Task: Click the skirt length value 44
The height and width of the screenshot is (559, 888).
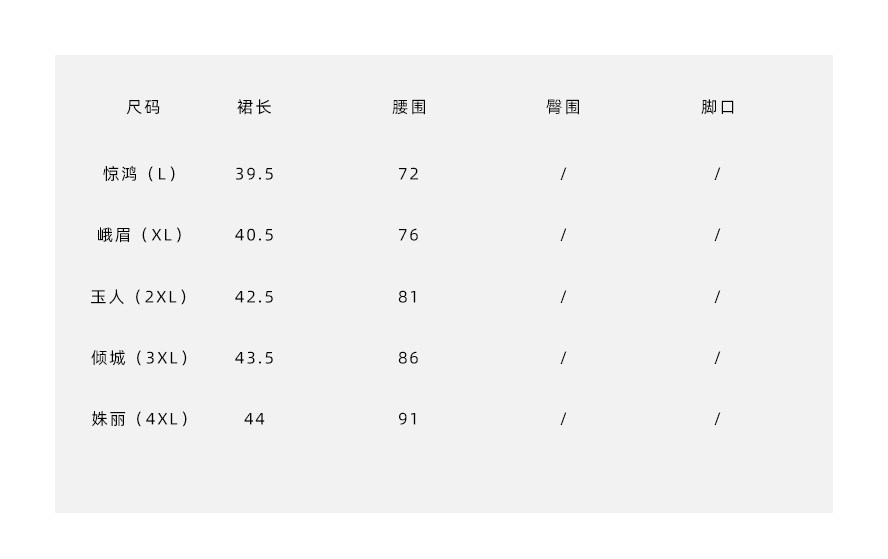Action: (254, 419)
